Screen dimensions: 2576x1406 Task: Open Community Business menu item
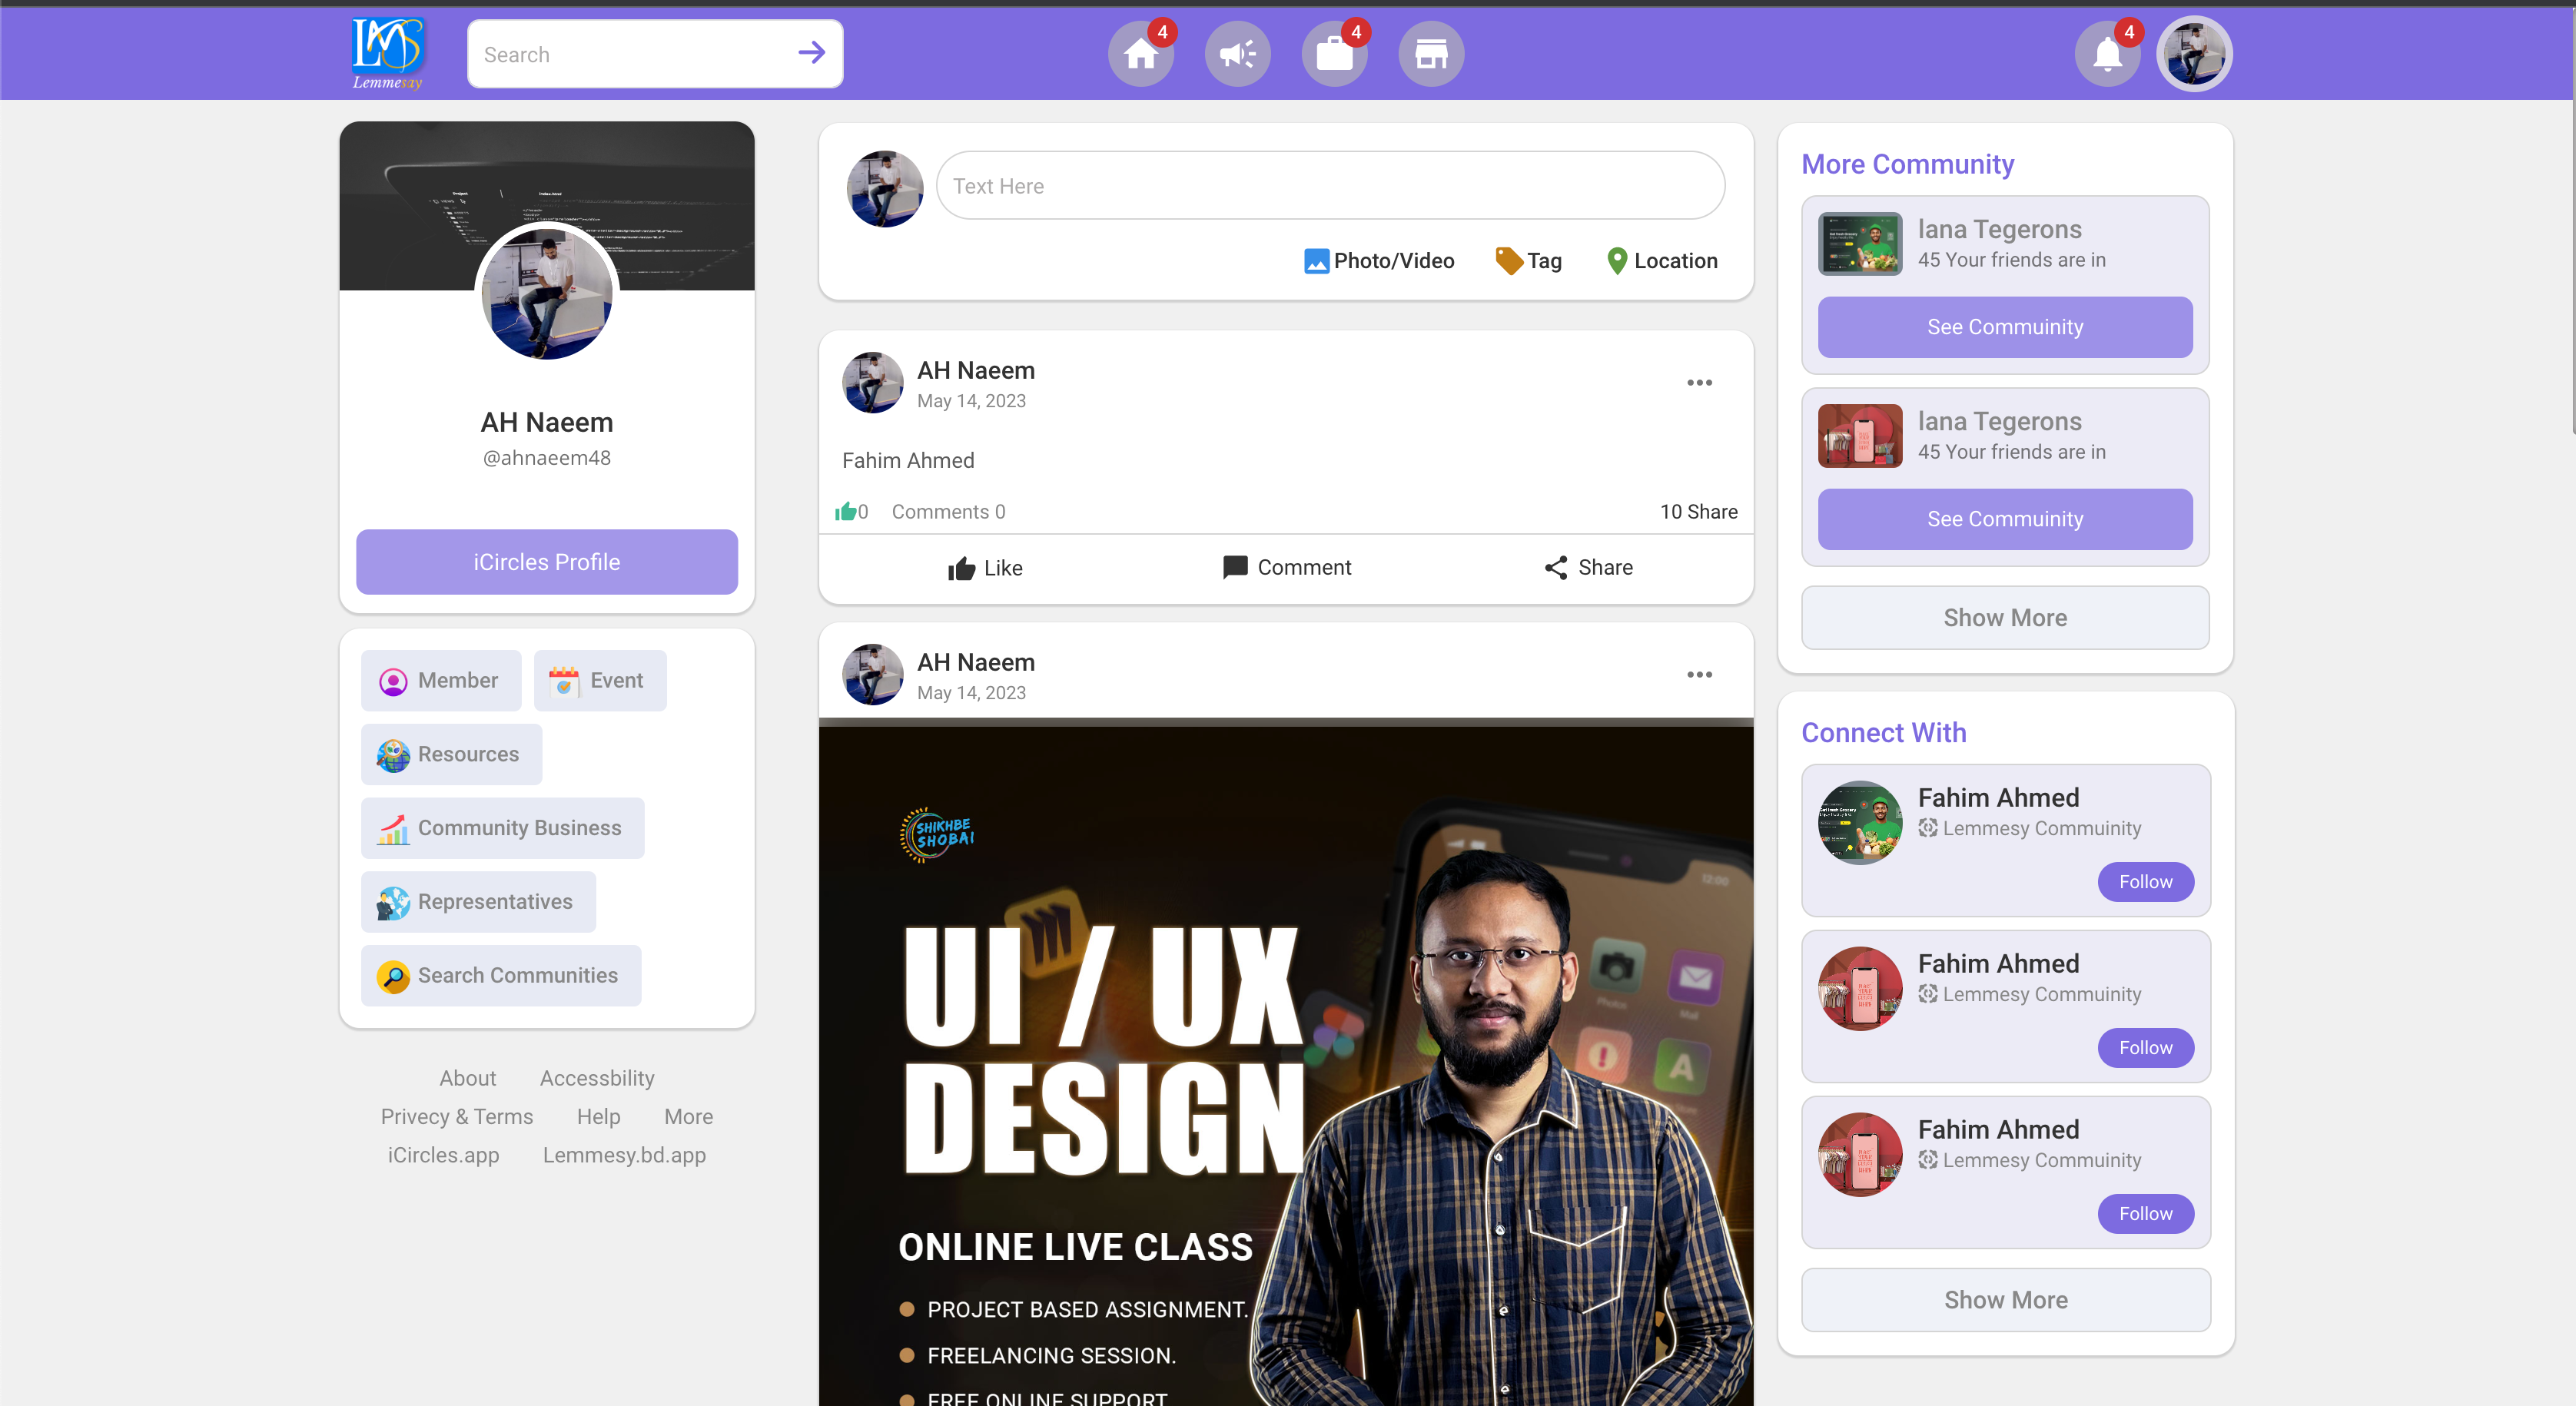(502, 828)
